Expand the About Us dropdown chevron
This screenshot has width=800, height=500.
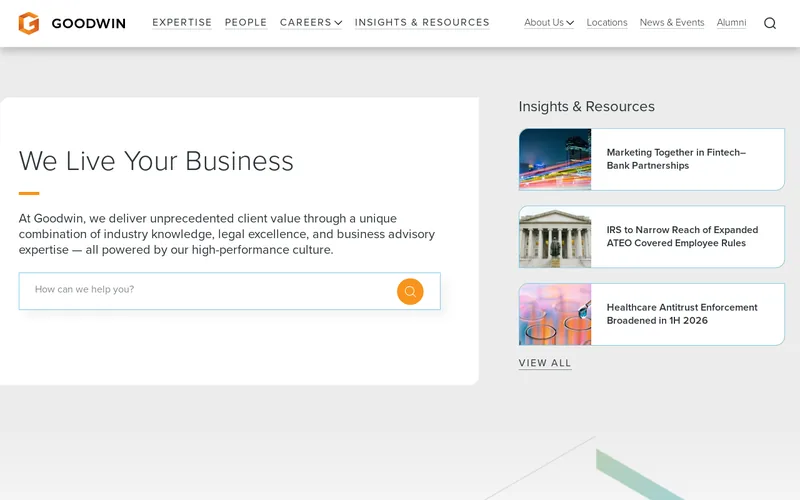(570, 23)
